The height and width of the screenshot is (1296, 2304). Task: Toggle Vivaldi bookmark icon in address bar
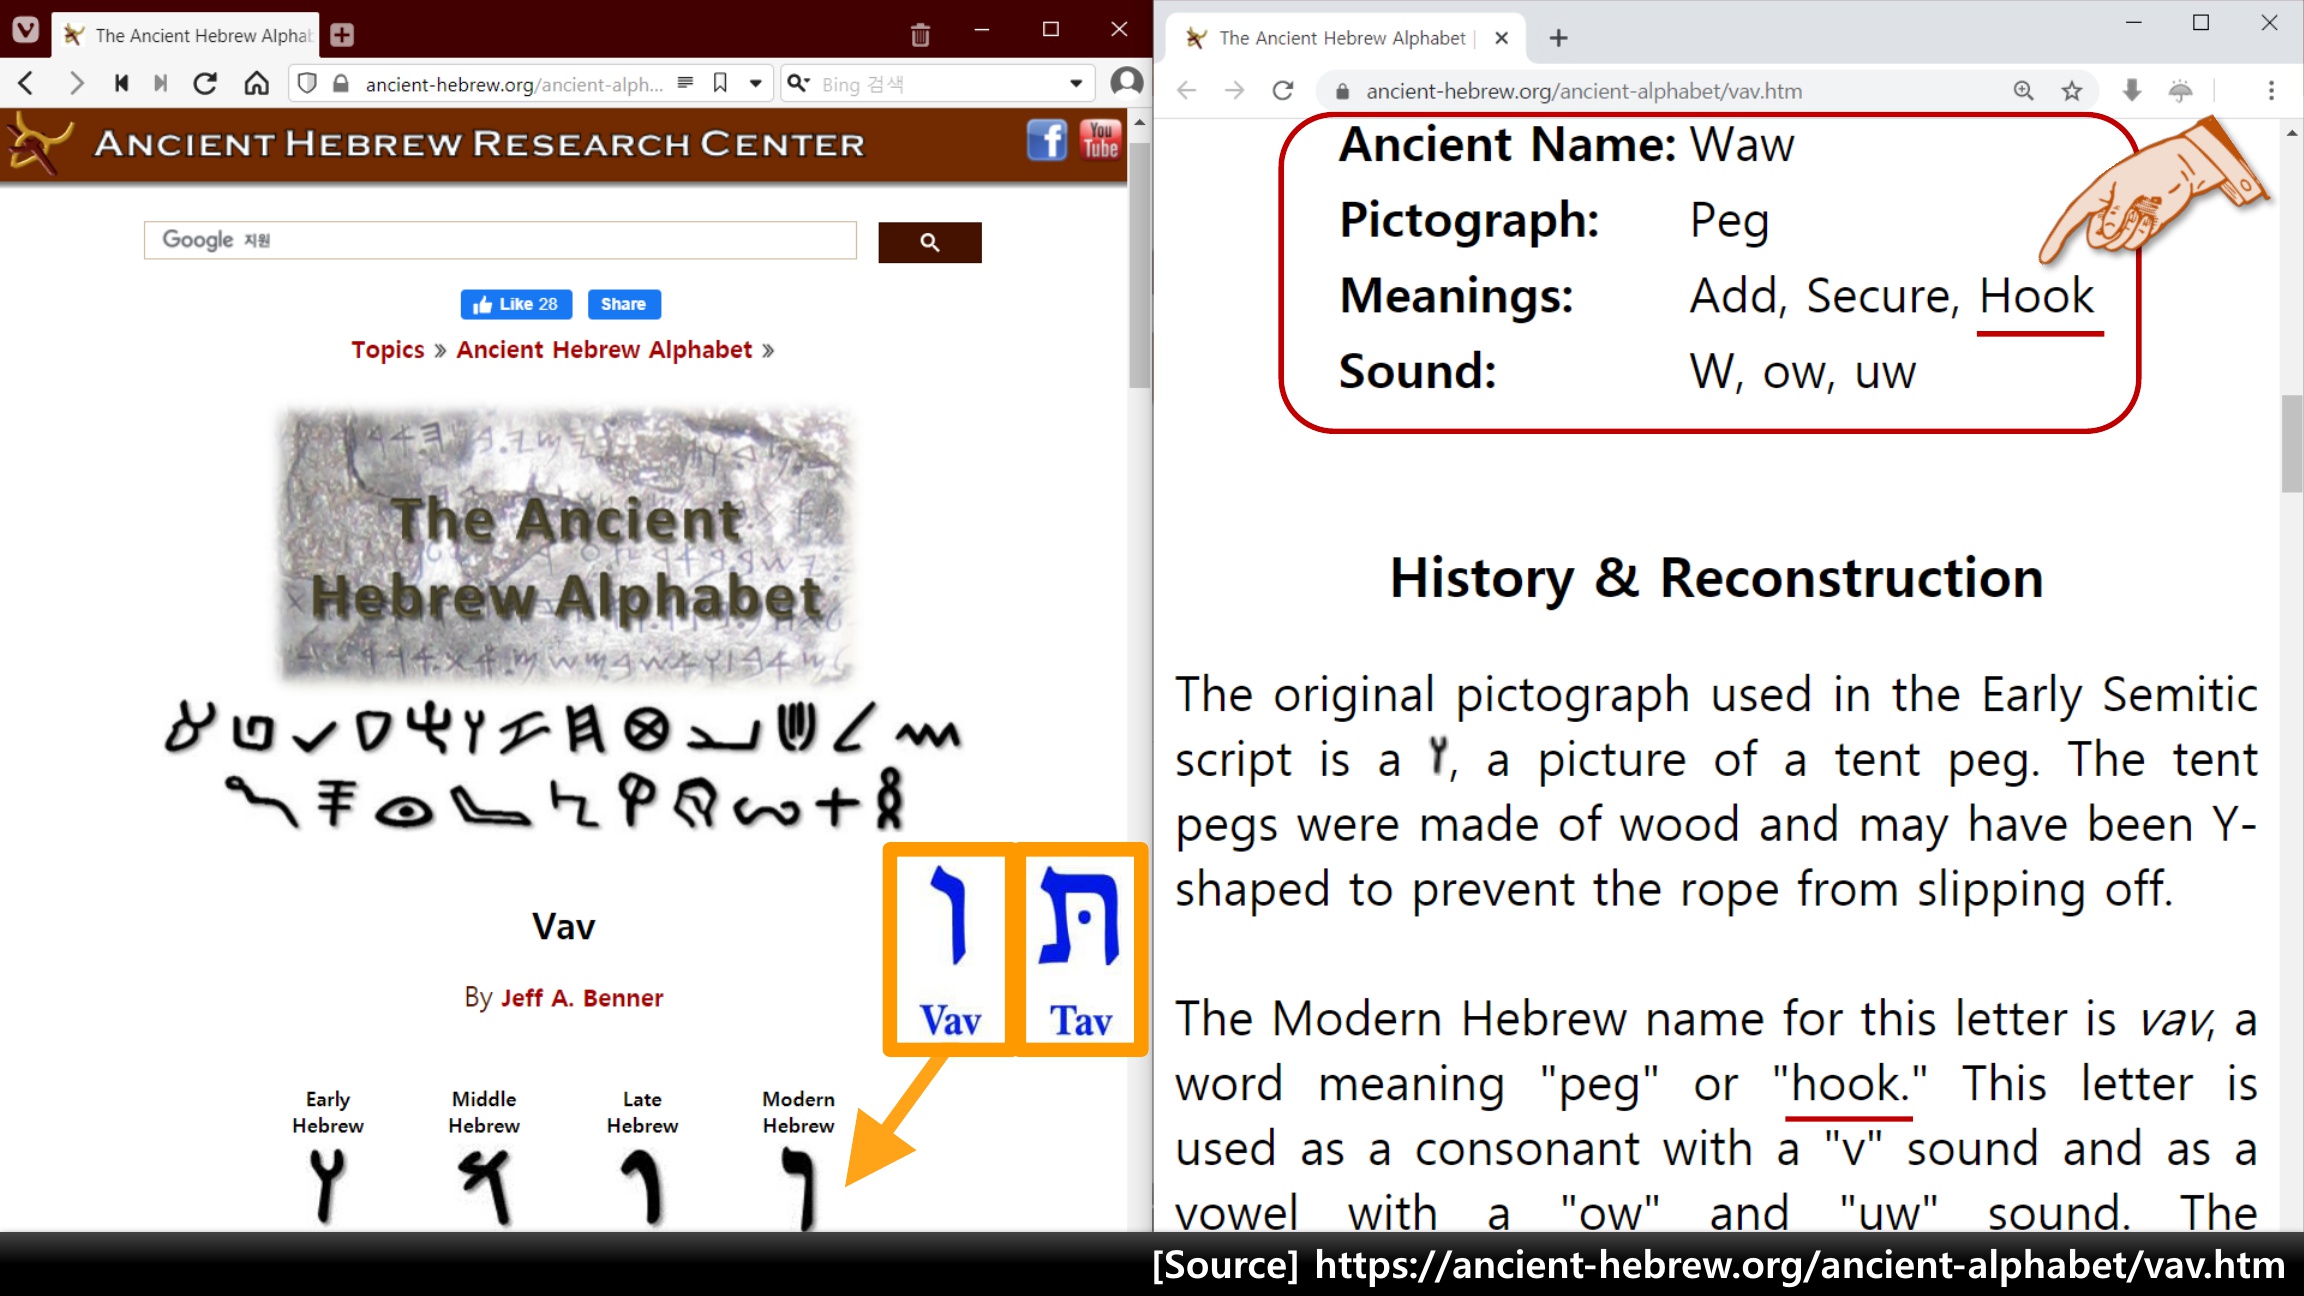tap(720, 84)
